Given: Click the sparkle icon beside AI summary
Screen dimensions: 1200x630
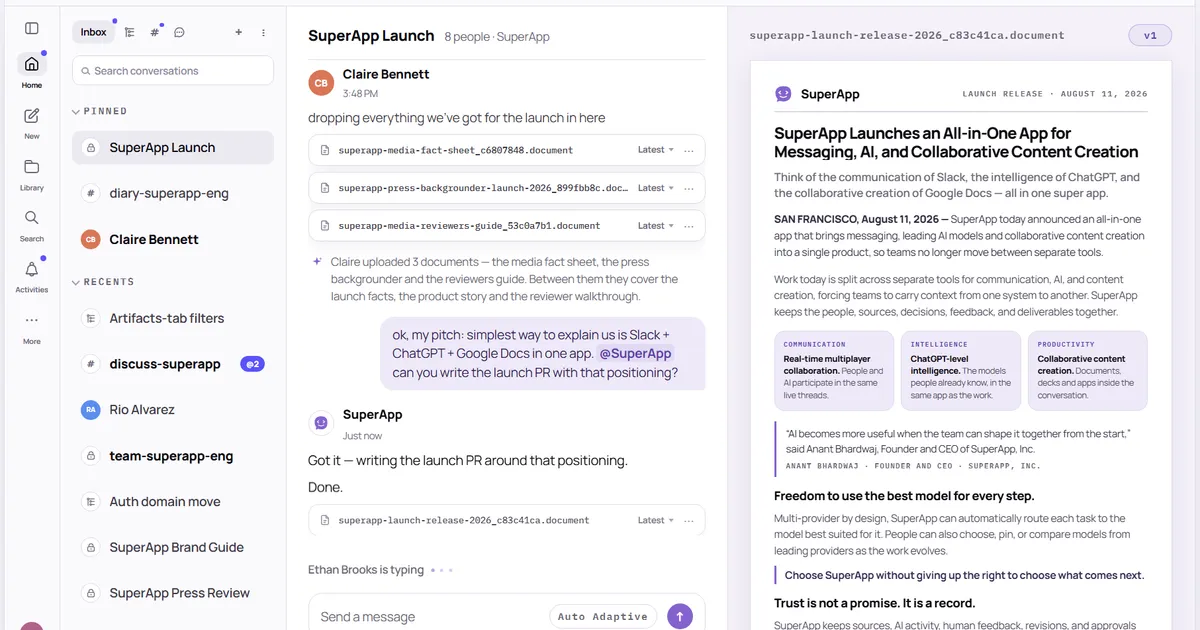Looking at the screenshot, I should coord(316,263).
